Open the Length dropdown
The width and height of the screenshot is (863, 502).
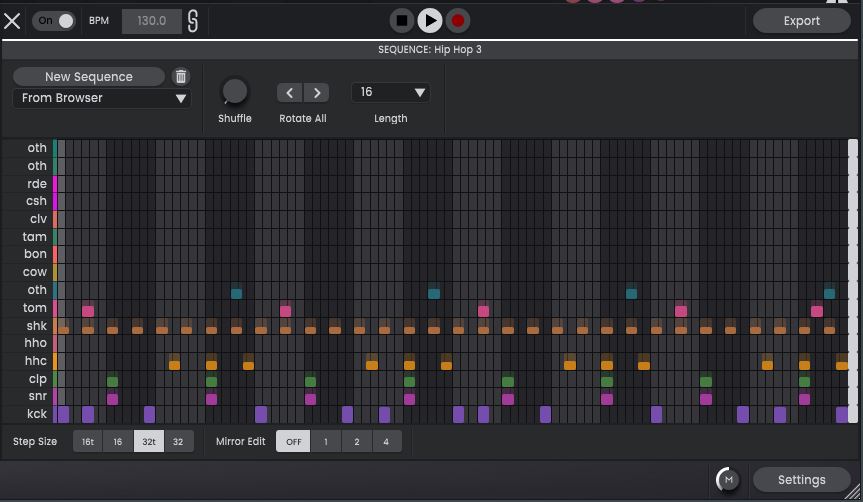pyautogui.click(x=390, y=92)
